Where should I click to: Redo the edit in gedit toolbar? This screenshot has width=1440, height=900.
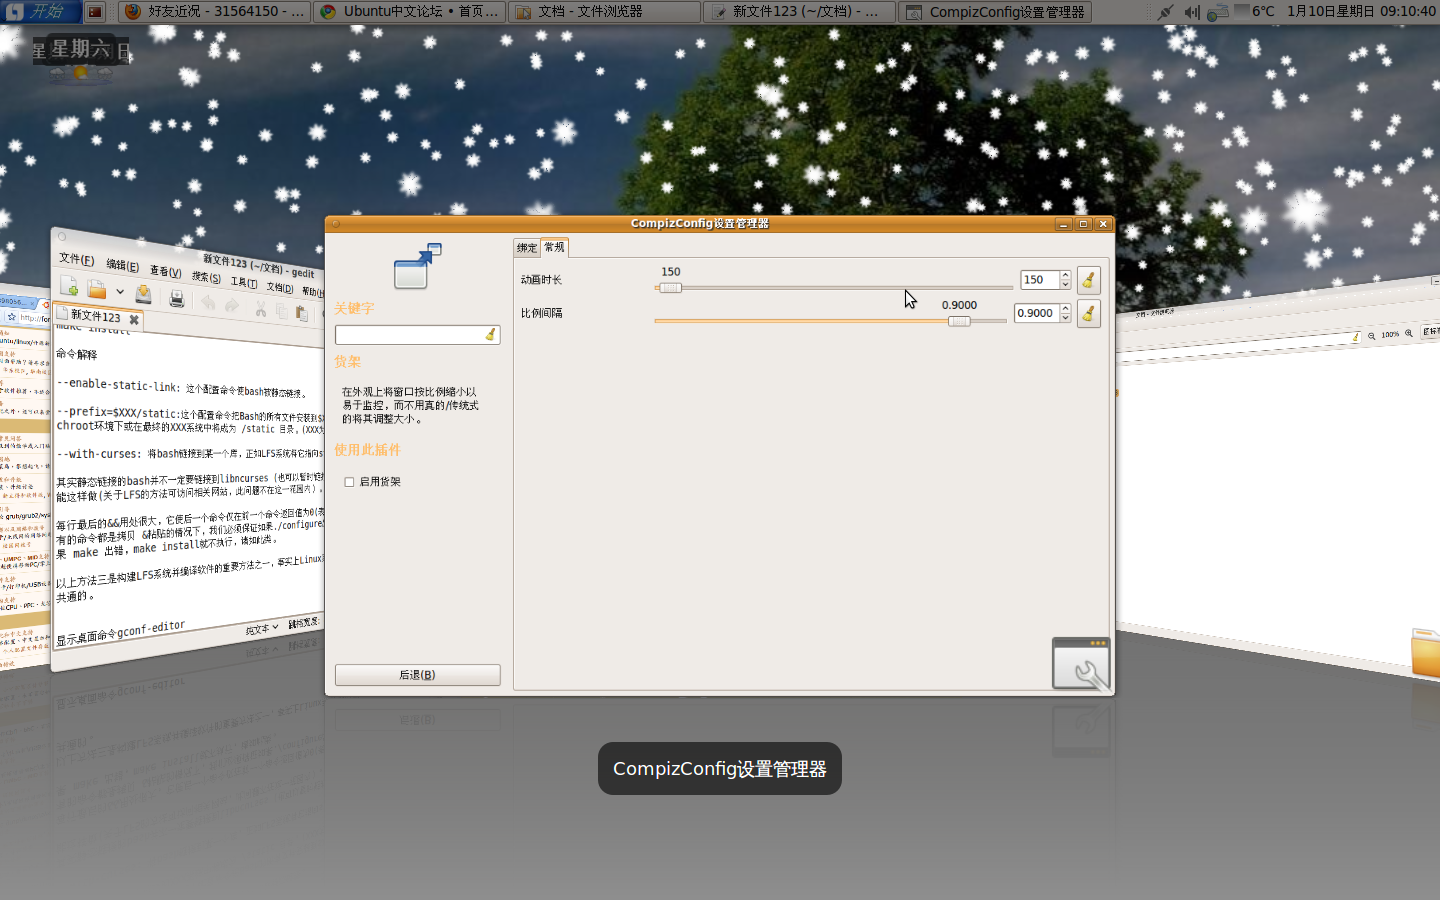point(232,305)
